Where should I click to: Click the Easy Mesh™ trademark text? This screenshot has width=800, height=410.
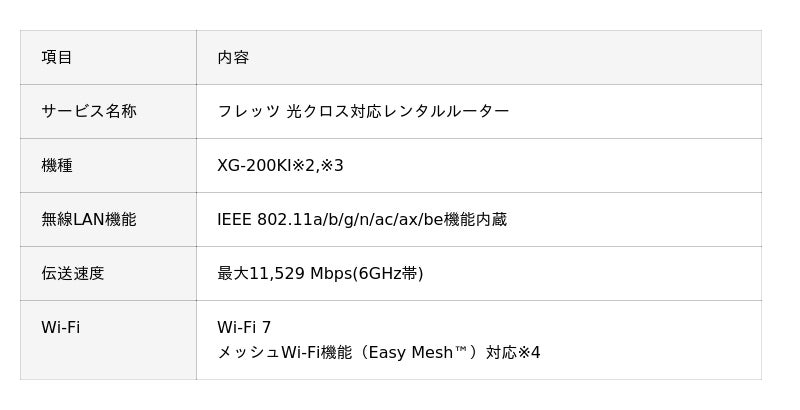(x=418, y=352)
